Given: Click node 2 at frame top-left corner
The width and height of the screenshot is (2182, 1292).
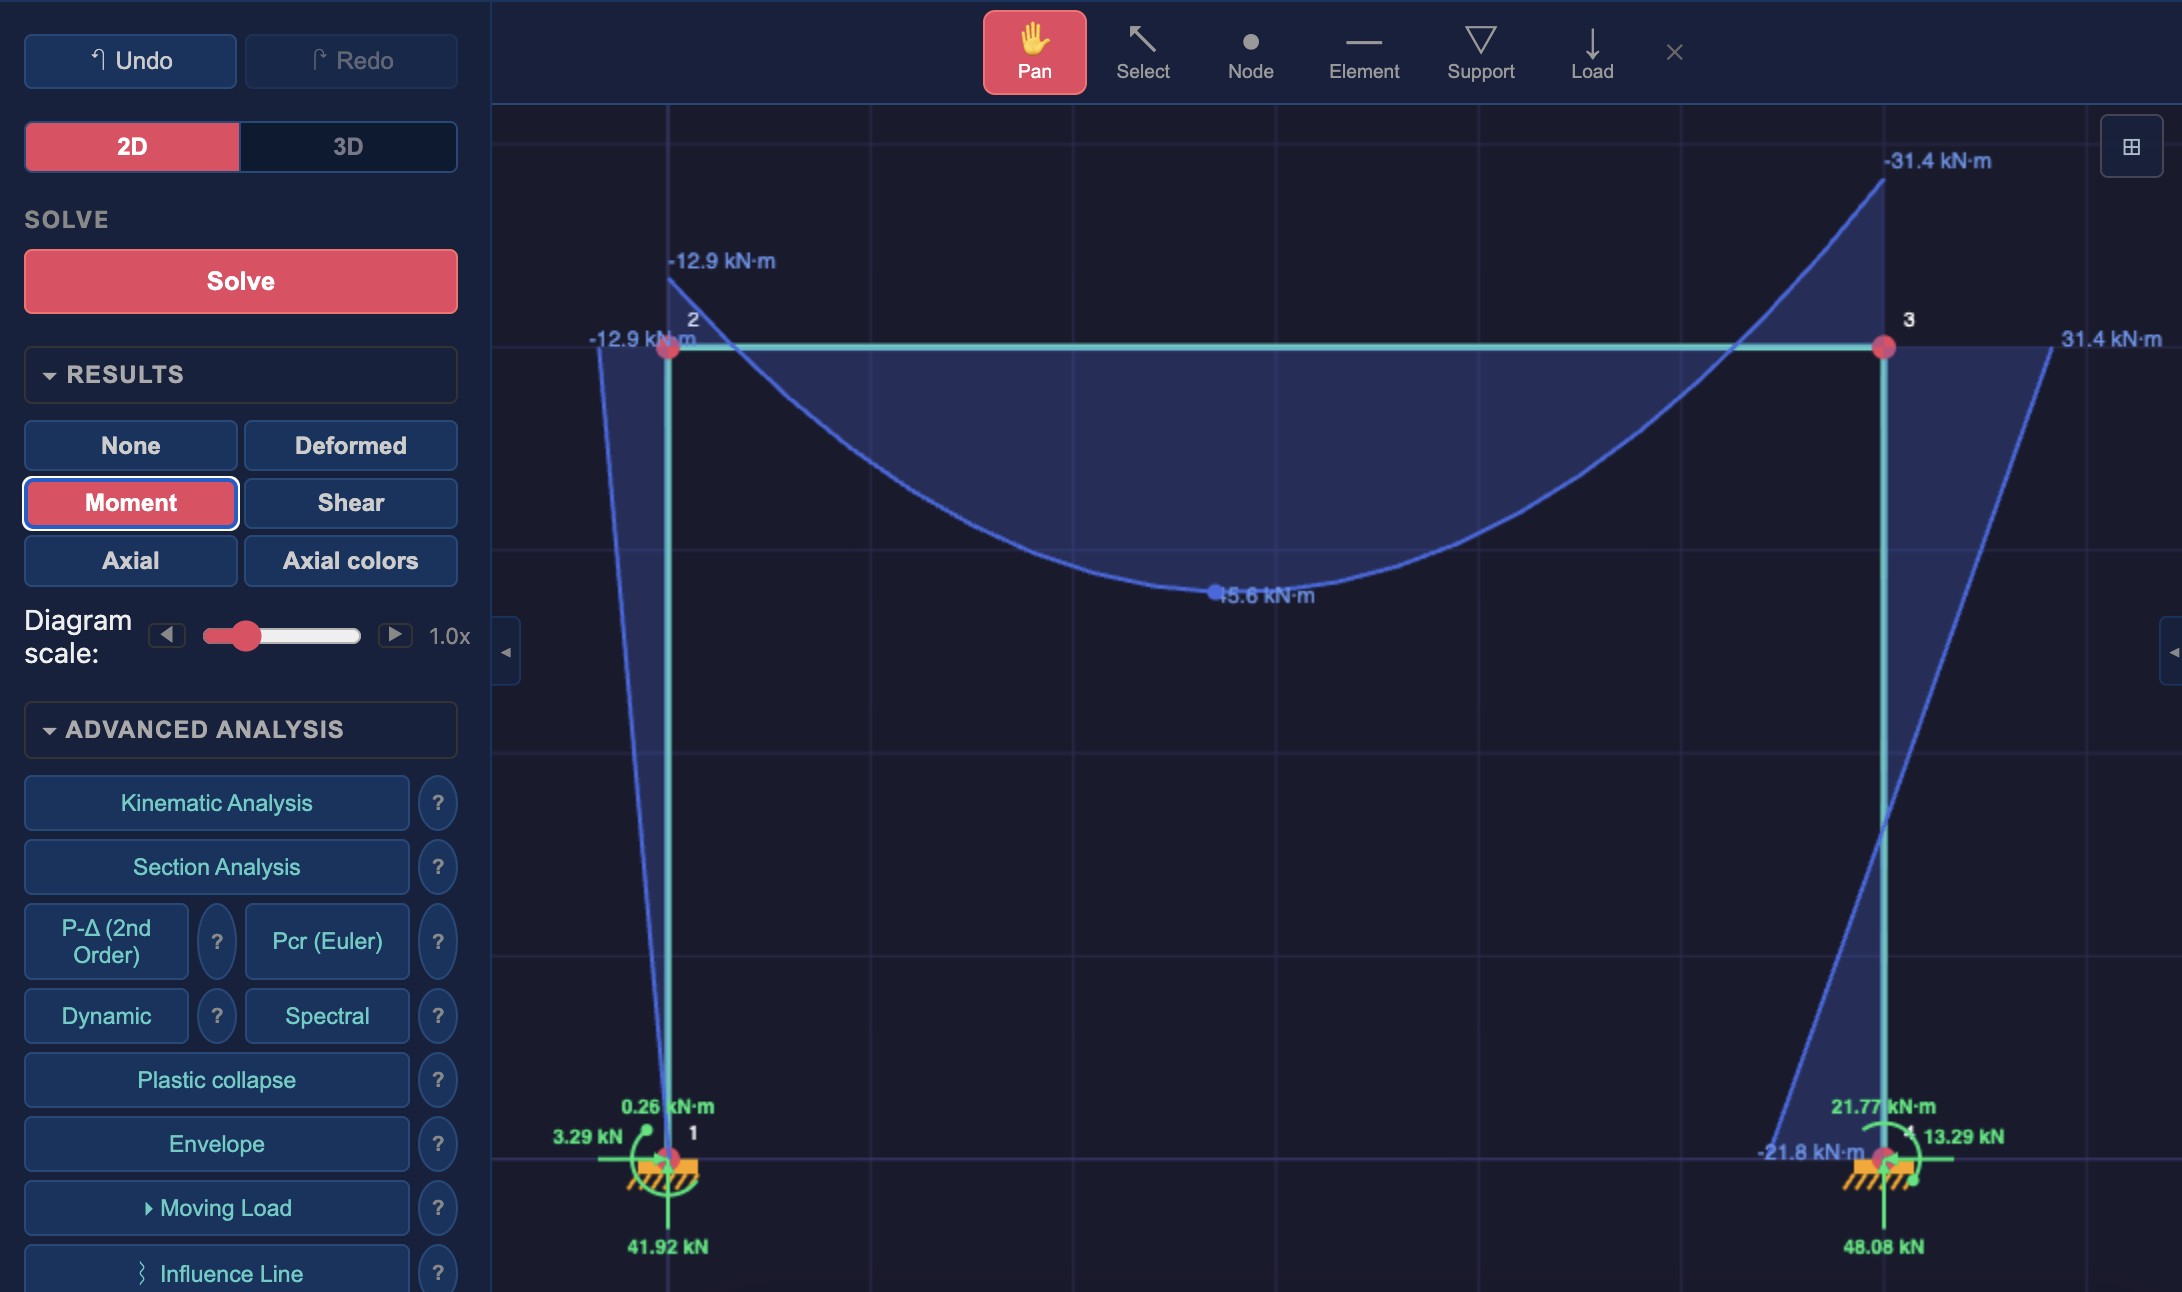Looking at the screenshot, I should point(668,347).
